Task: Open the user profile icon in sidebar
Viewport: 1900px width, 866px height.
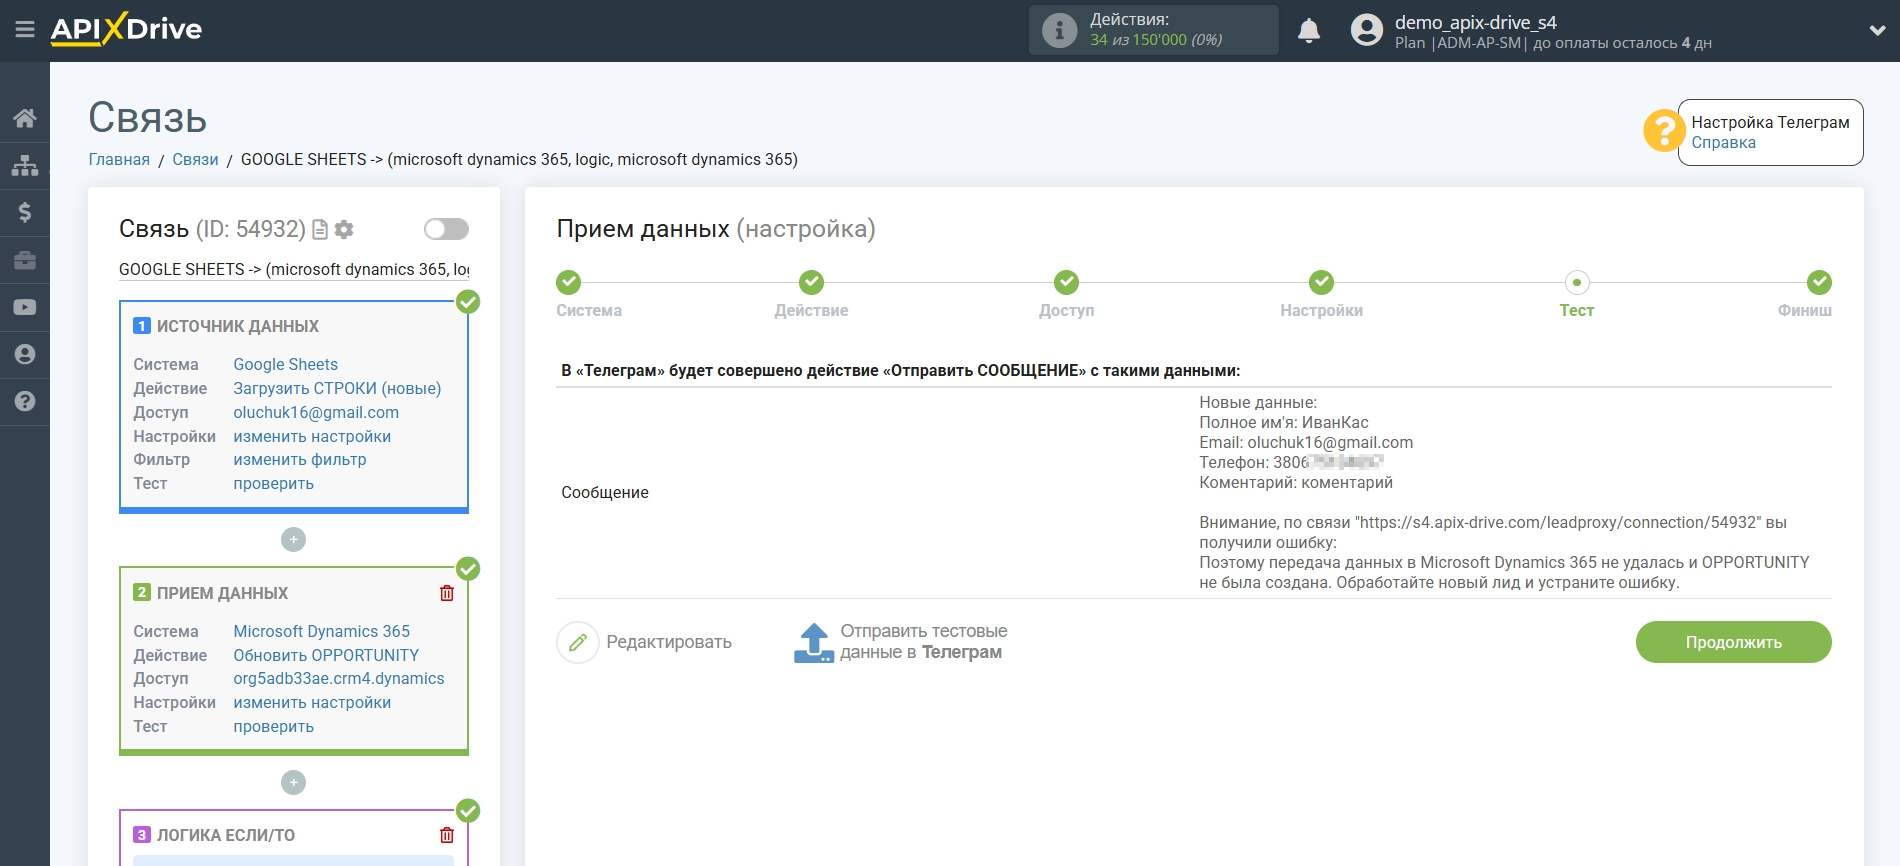Action: [25, 354]
